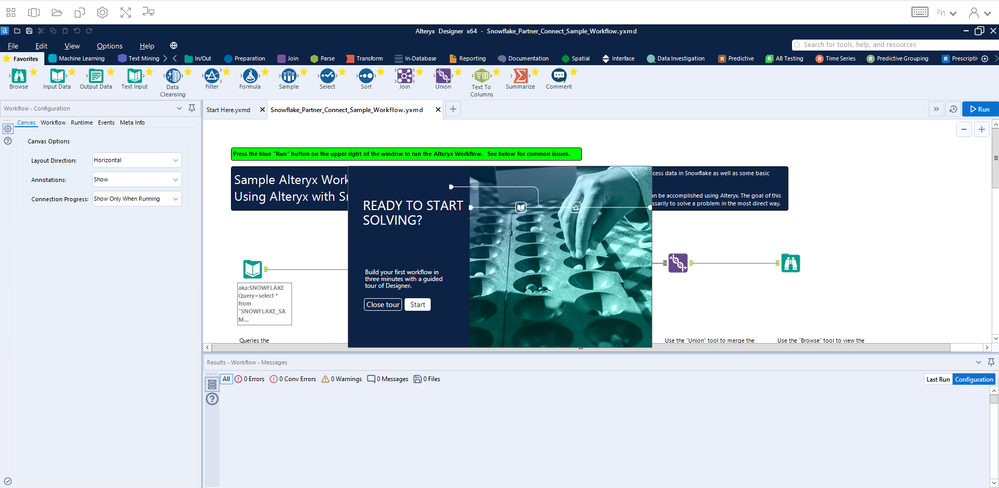Collapse the Results panel chevron
This screenshot has width=999, height=488.
979,362
